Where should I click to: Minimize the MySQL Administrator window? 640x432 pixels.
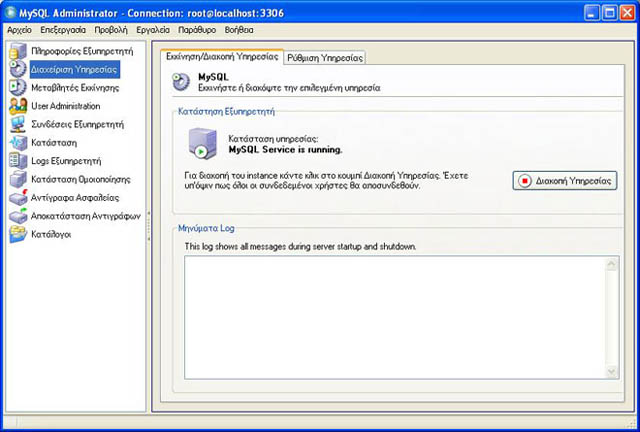pos(592,13)
